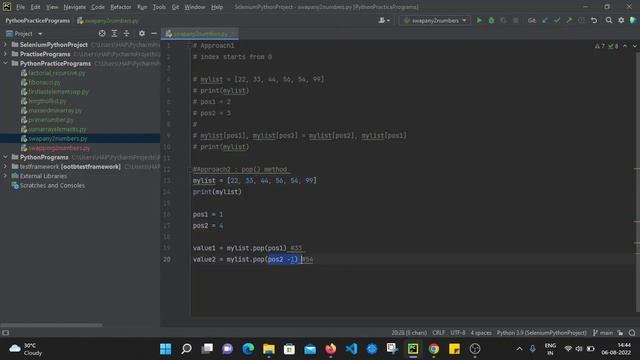Screen dimensions: 640x360
Task: Open Visual Studio Code from the taskbar
Action: pos(351,349)
